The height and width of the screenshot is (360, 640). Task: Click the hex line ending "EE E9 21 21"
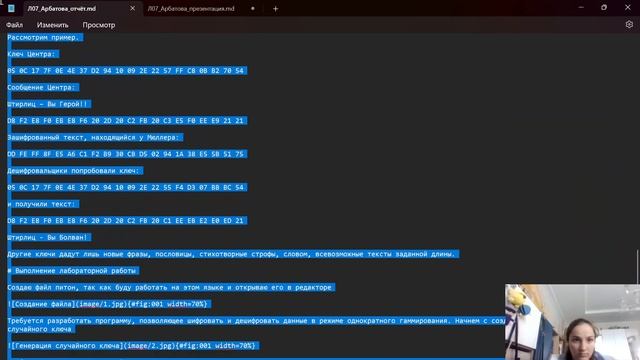tap(126, 121)
